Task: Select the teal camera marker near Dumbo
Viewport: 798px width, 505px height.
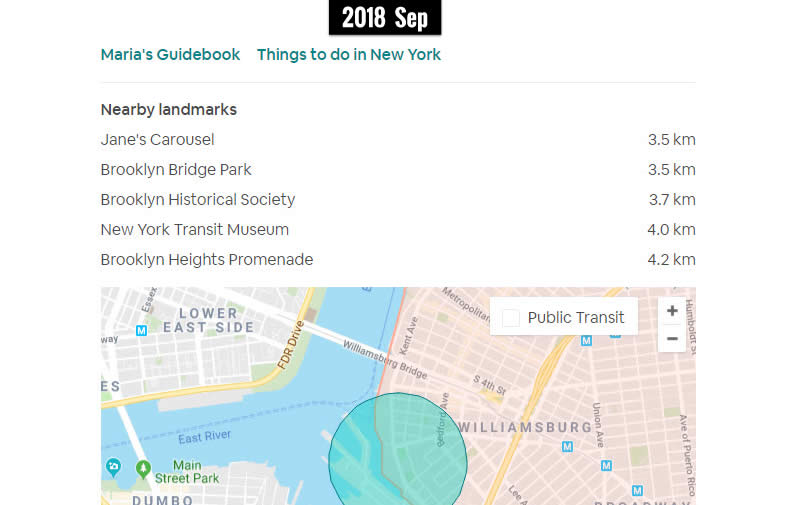Action: pyautogui.click(x=113, y=467)
